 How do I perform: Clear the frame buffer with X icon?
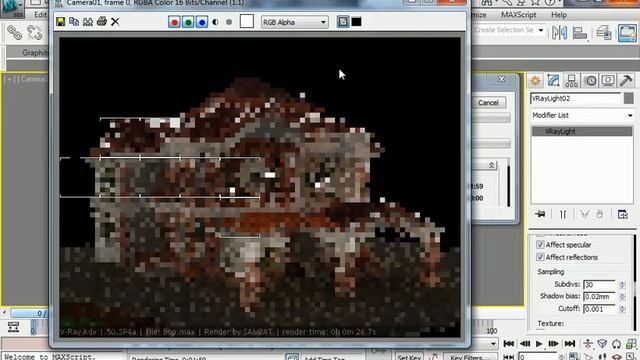click(x=115, y=22)
